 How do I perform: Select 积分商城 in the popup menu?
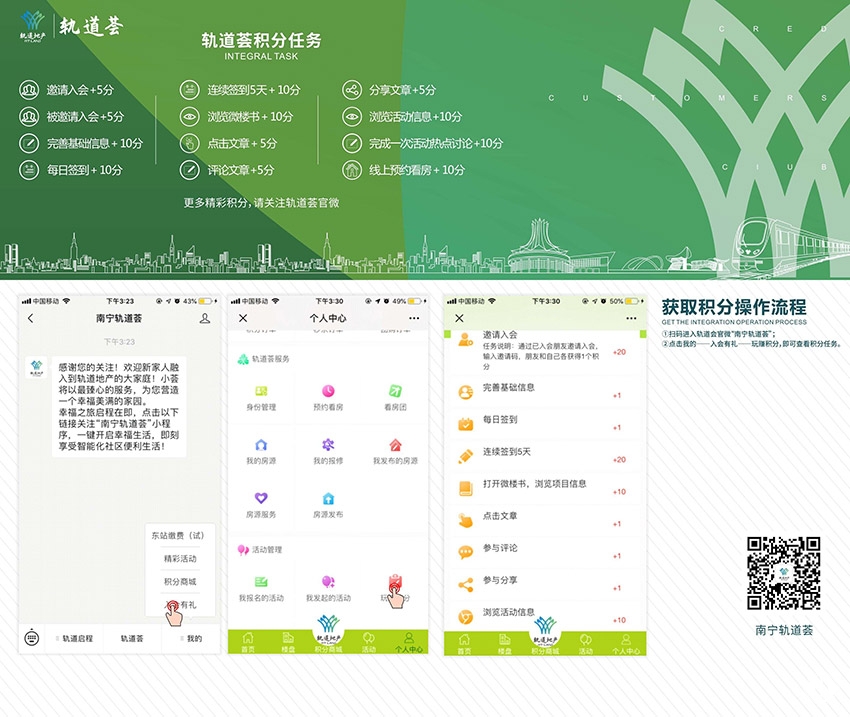(x=180, y=582)
